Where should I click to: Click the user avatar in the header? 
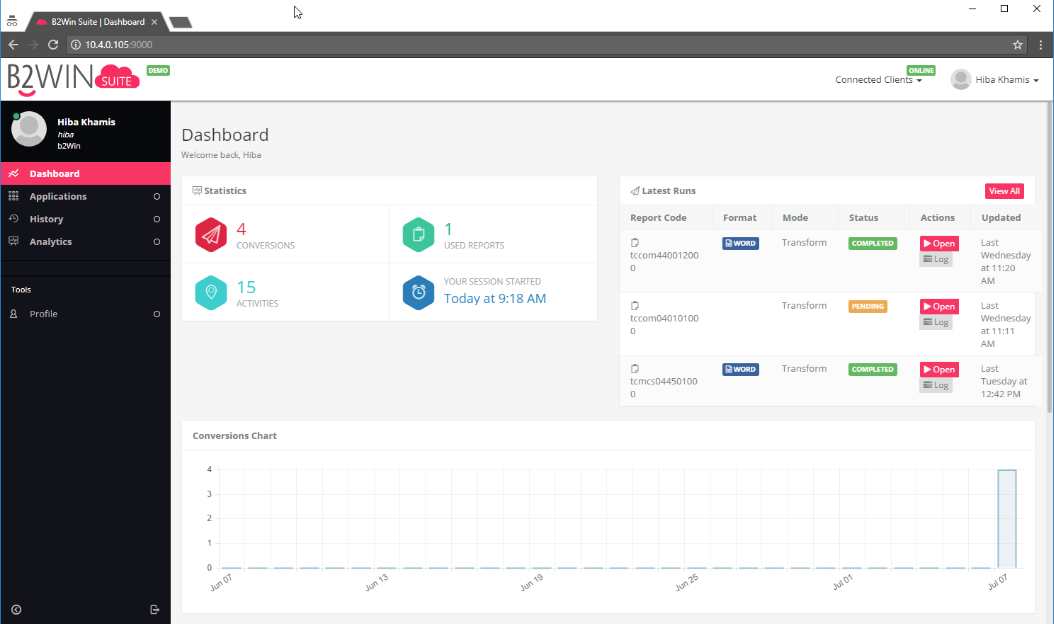[x=961, y=79]
